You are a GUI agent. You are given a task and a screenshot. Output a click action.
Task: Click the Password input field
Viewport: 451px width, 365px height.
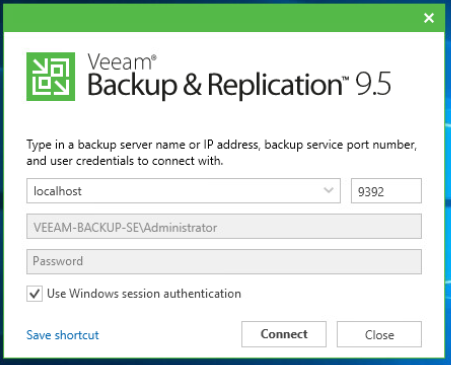224,262
